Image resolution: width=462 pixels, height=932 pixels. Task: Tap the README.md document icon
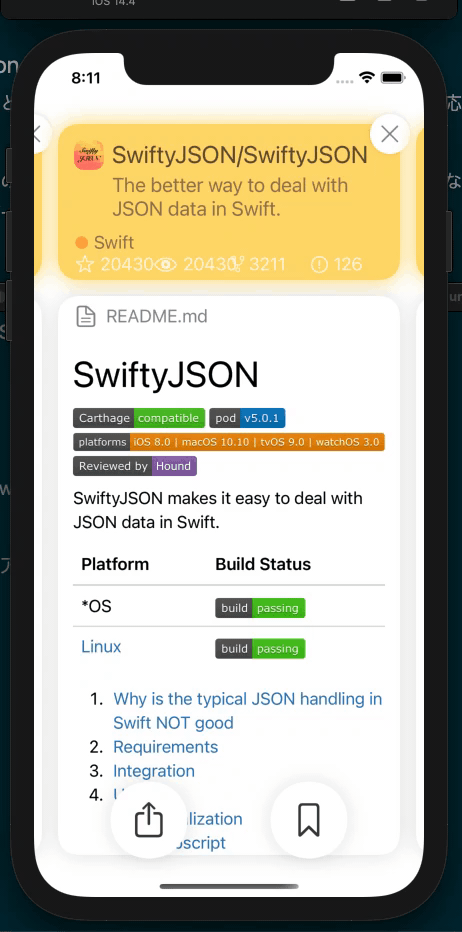(x=86, y=316)
